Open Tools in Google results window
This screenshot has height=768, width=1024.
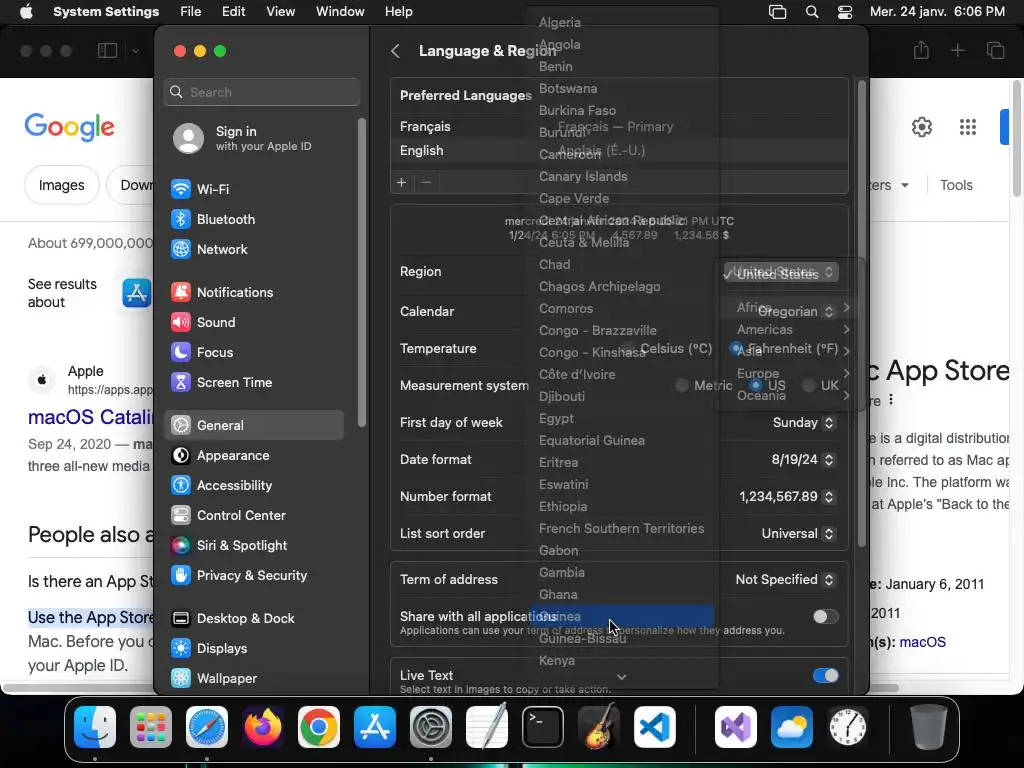coord(956,185)
